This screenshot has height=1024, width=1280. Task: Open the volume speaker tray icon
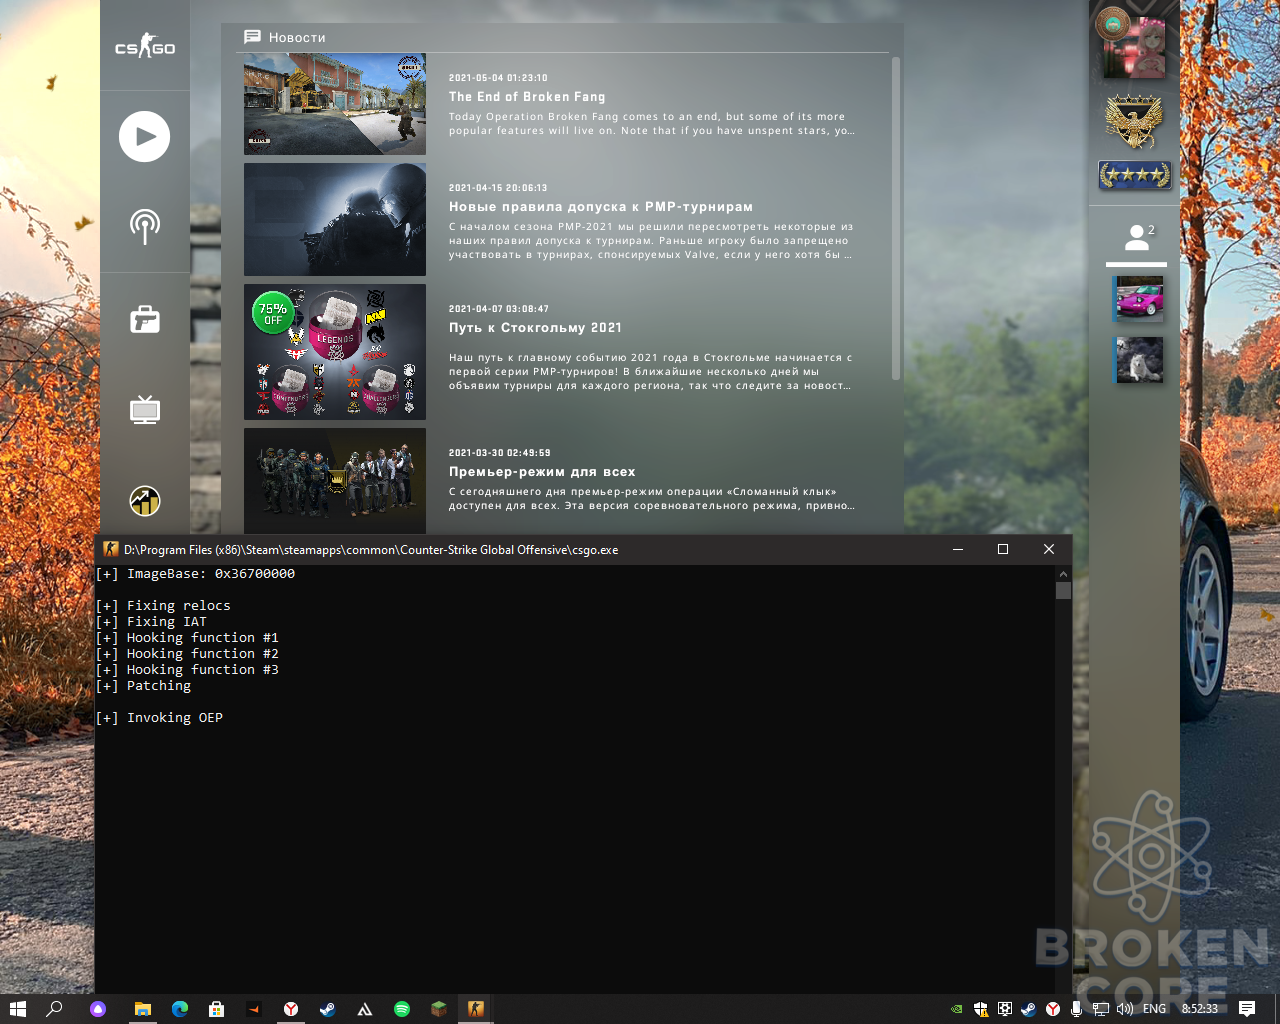pos(1125,1009)
